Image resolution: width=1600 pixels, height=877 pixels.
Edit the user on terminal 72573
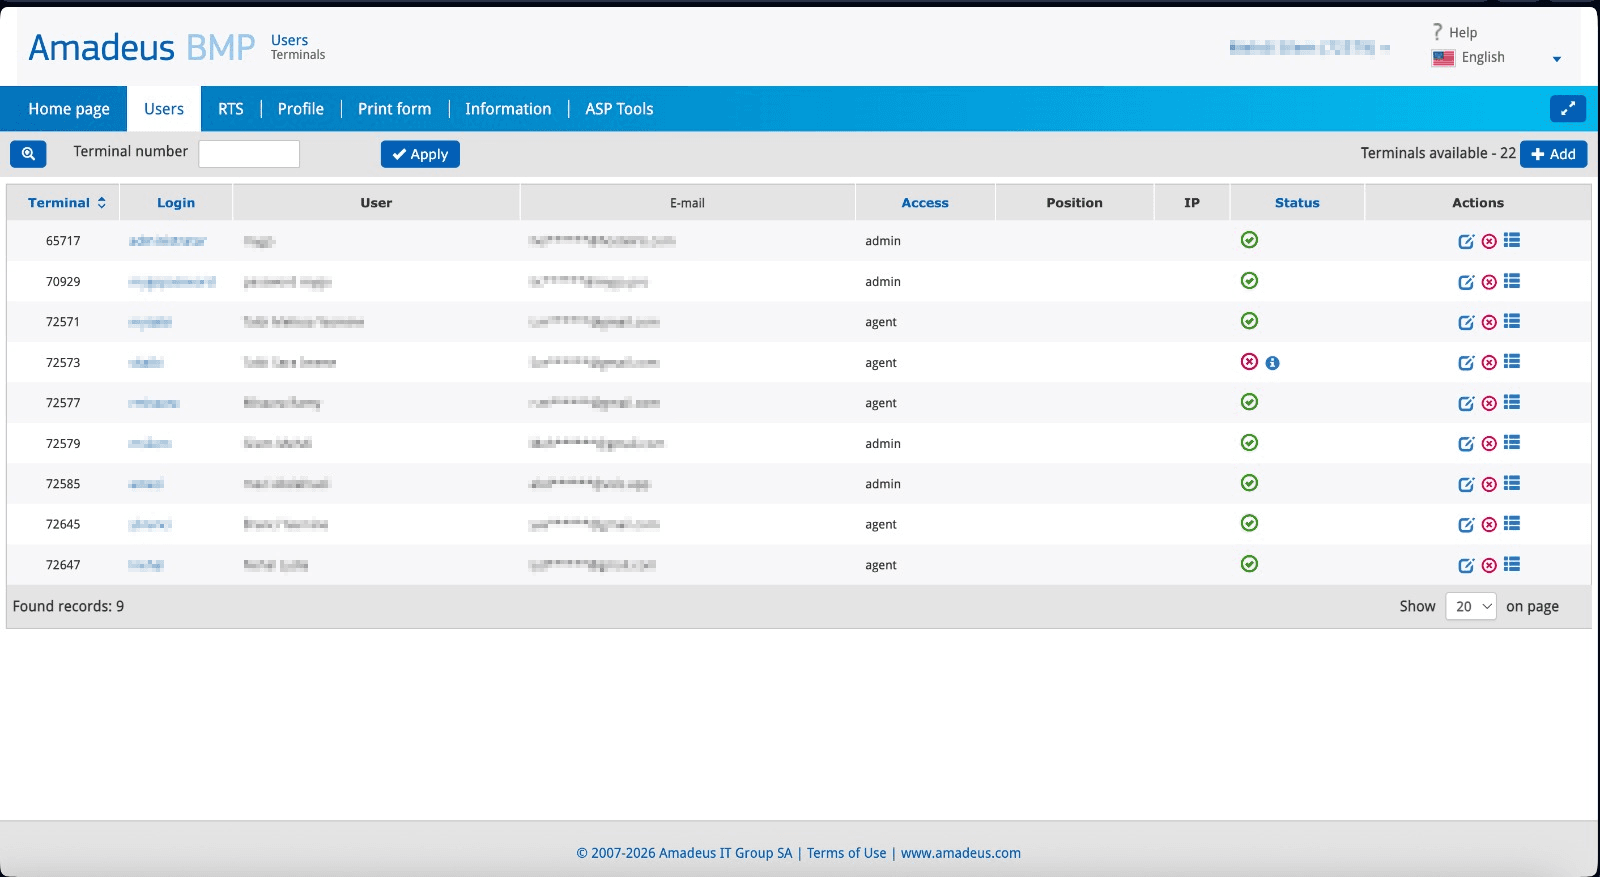[x=1466, y=363]
